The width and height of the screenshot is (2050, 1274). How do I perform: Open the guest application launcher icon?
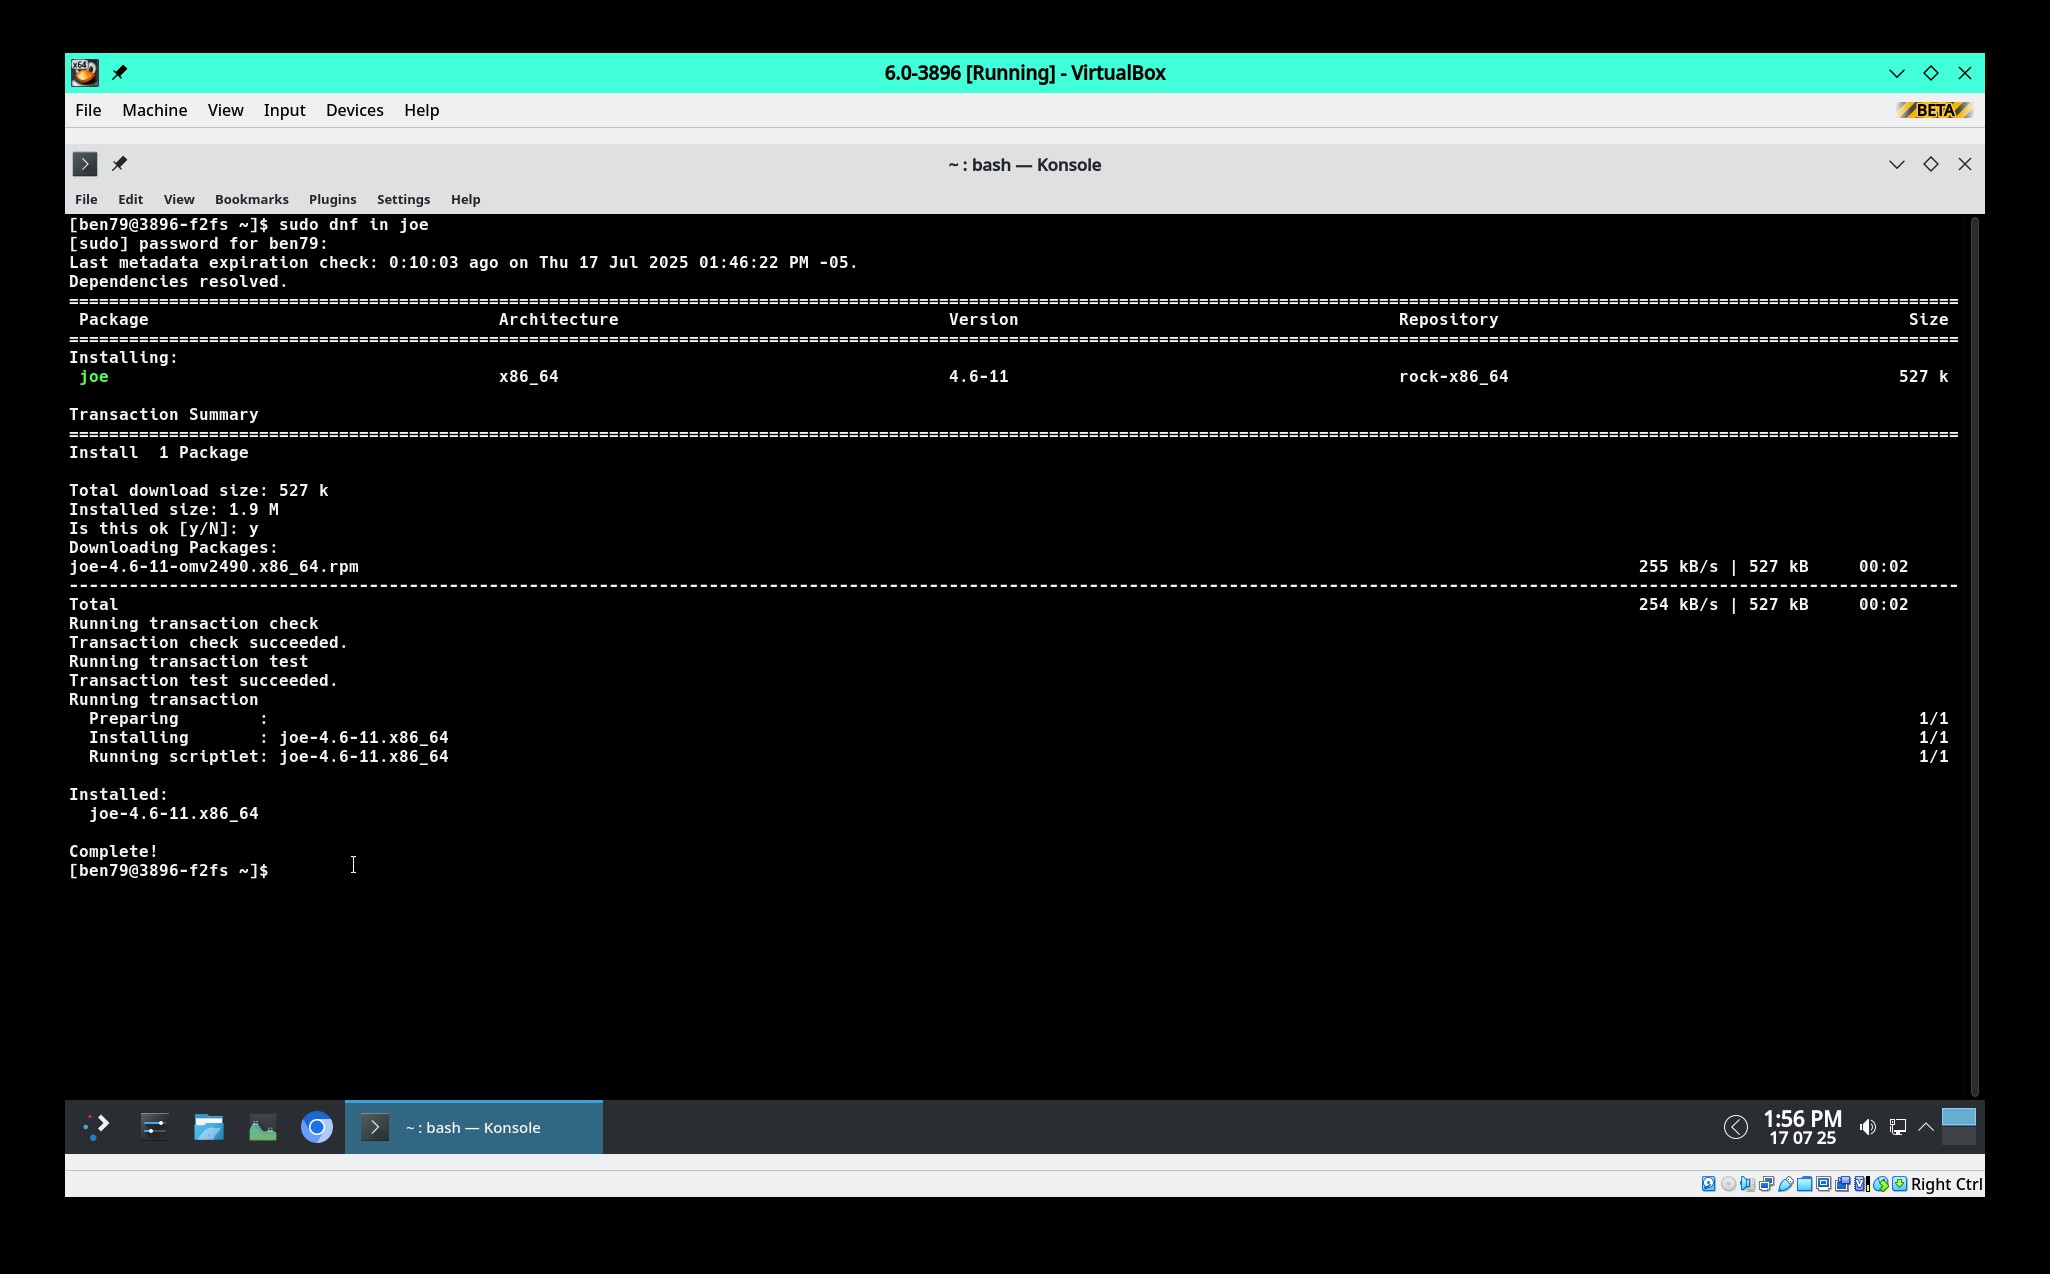[x=97, y=1127]
